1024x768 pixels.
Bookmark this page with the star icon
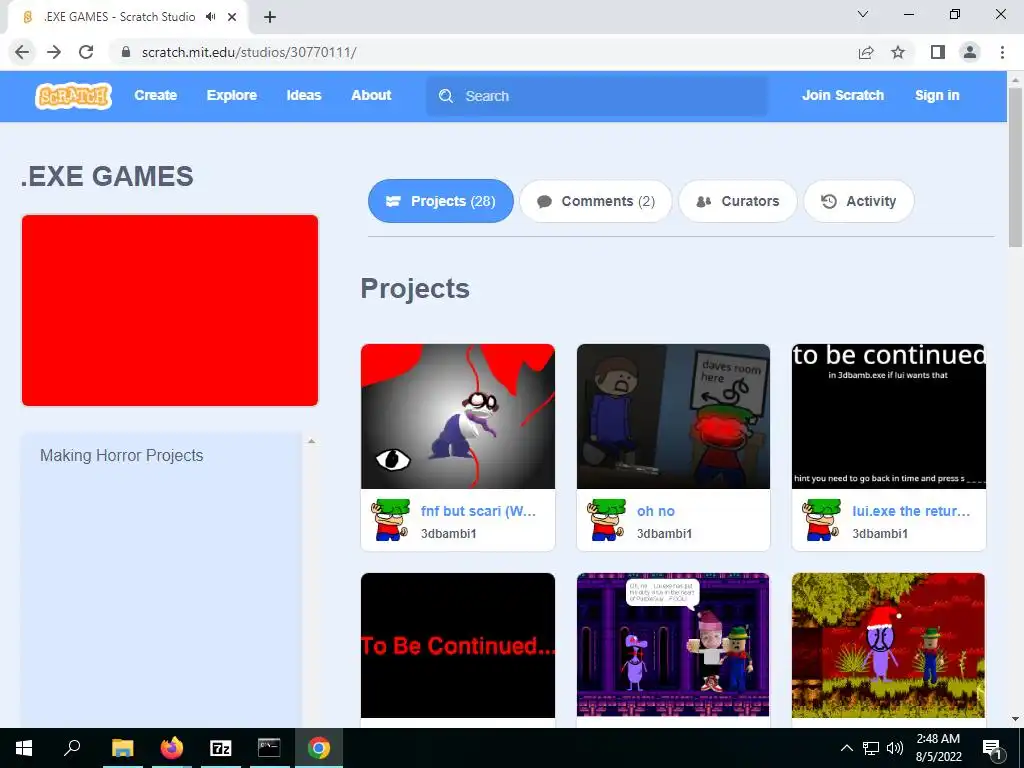click(898, 52)
